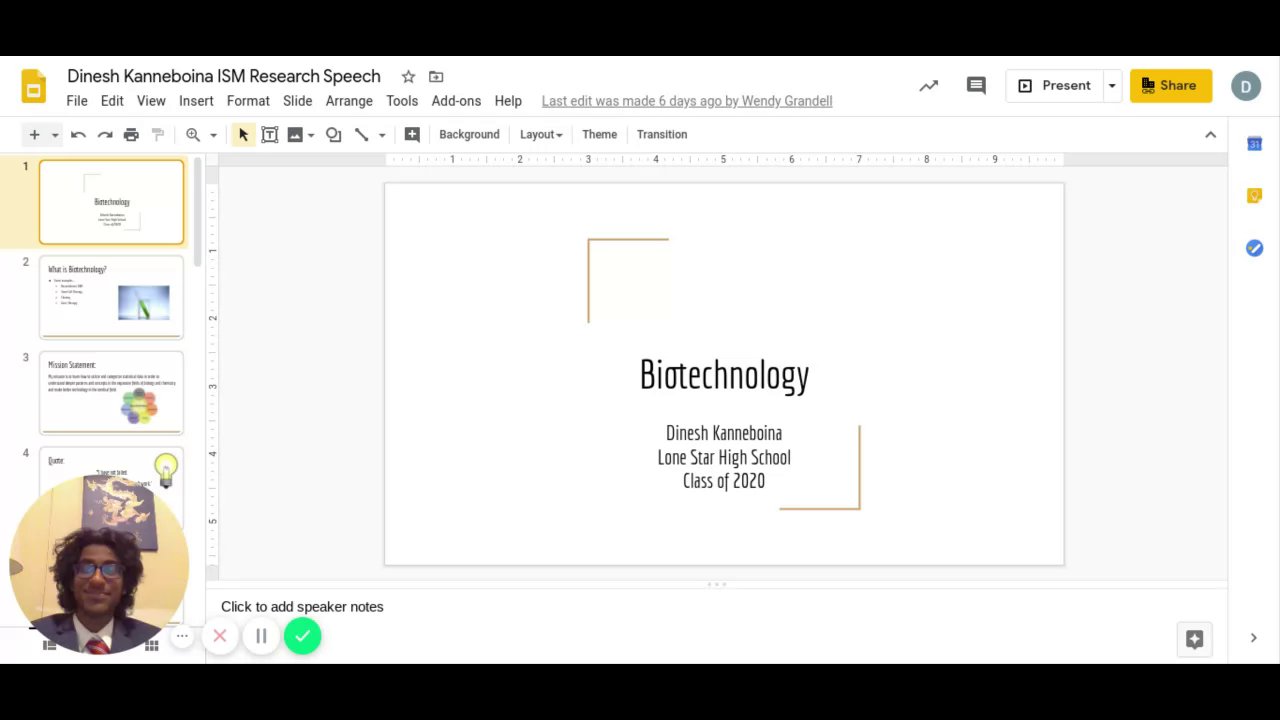Viewport: 1280px width, 720px height.
Task: Open the Help menu
Action: coord(508,101)
